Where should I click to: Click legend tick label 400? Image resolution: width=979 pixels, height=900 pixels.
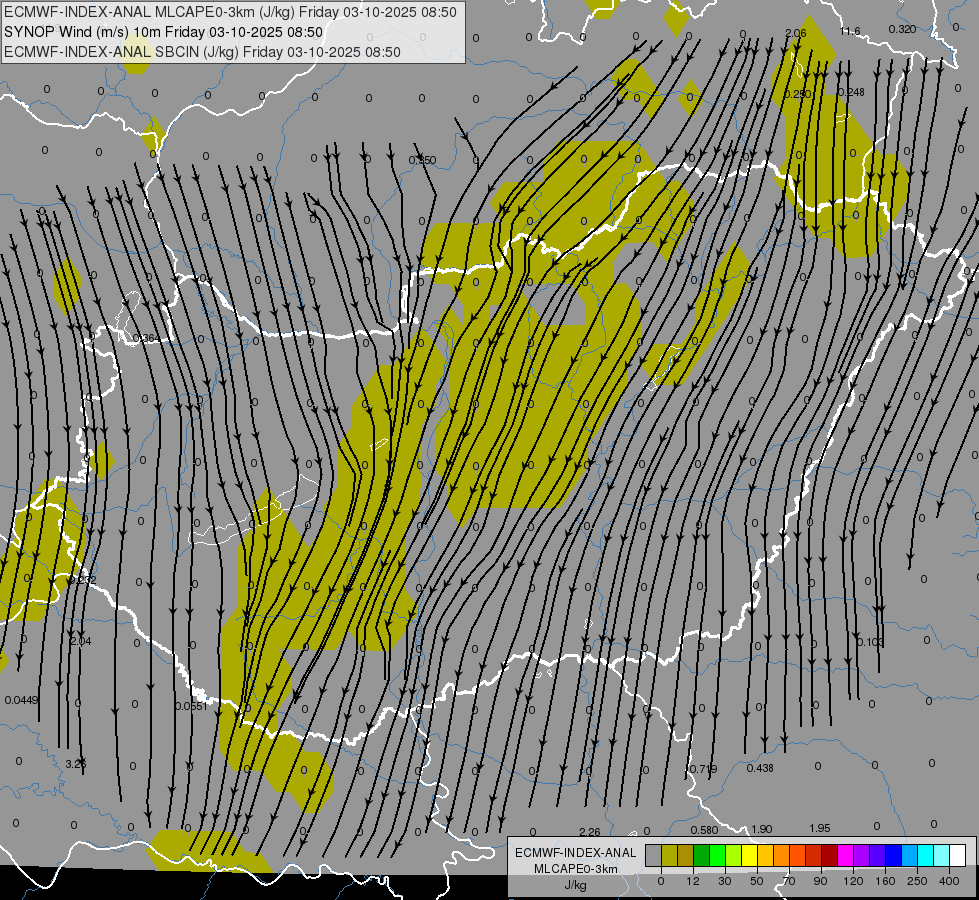point(950,881)
